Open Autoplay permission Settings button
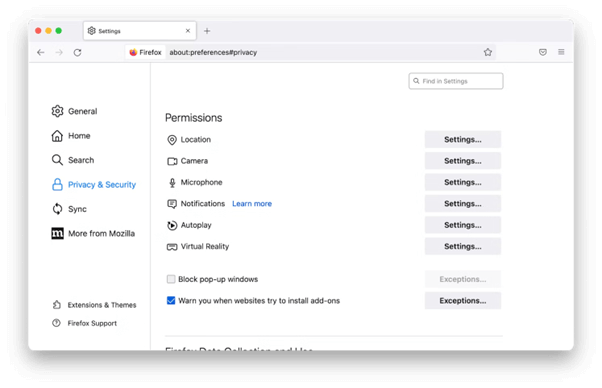 [x=463, y=225]
